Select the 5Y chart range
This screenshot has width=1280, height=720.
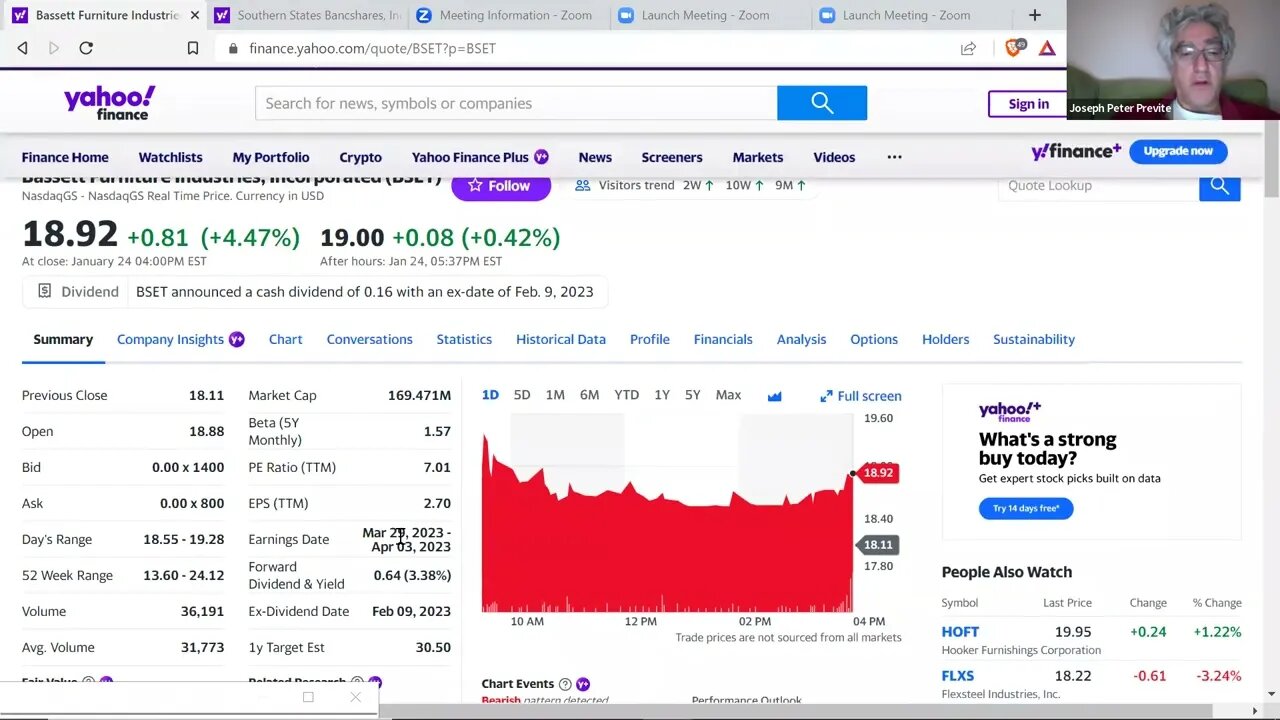[x=692, y=395]
